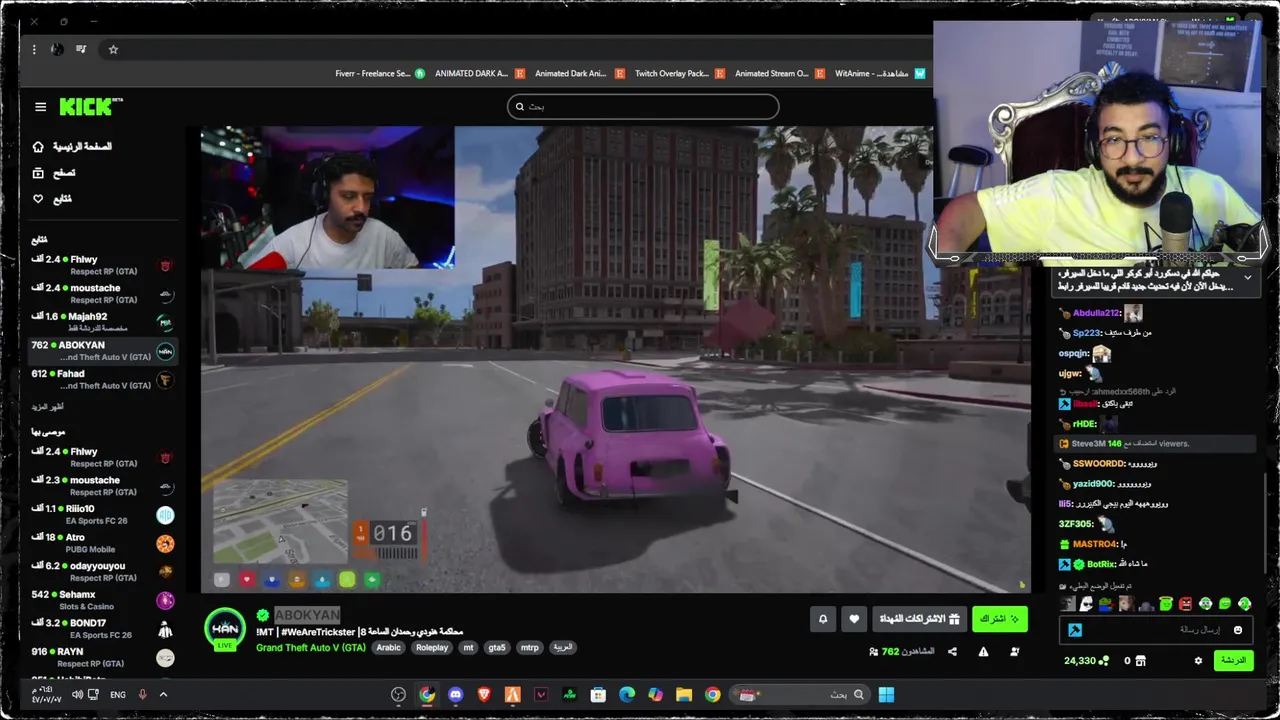Open the Twitch Overlay Pack... bookmark
Screen dimensions: 1280x720
point(679,73)
